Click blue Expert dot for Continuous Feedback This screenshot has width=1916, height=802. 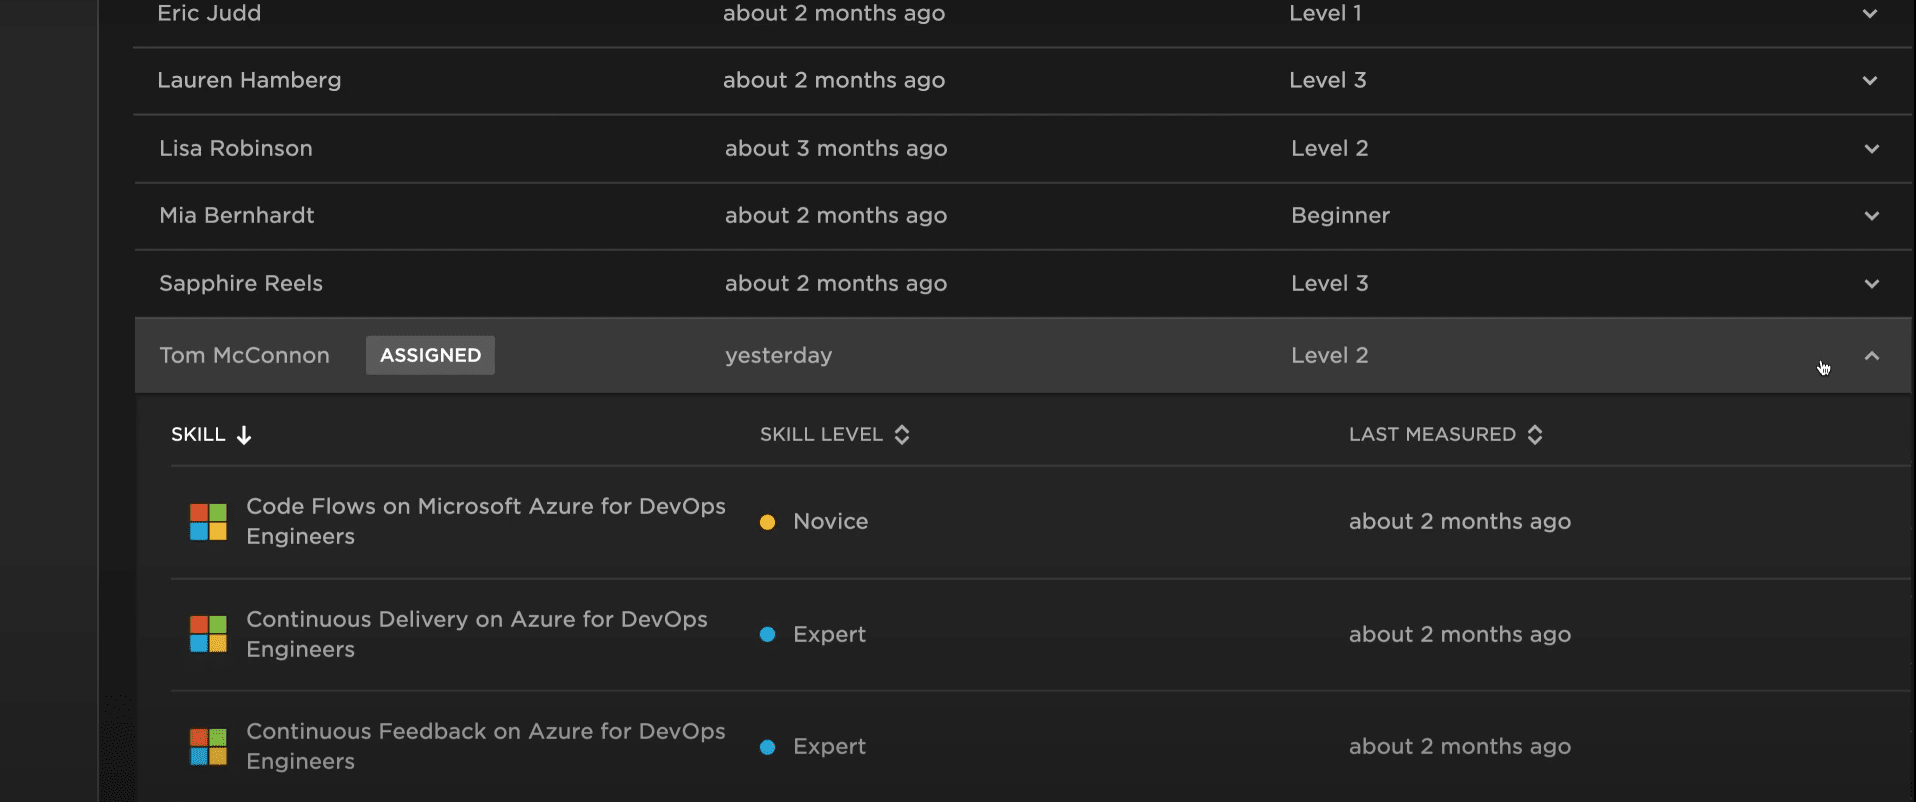tap(767, 747)
